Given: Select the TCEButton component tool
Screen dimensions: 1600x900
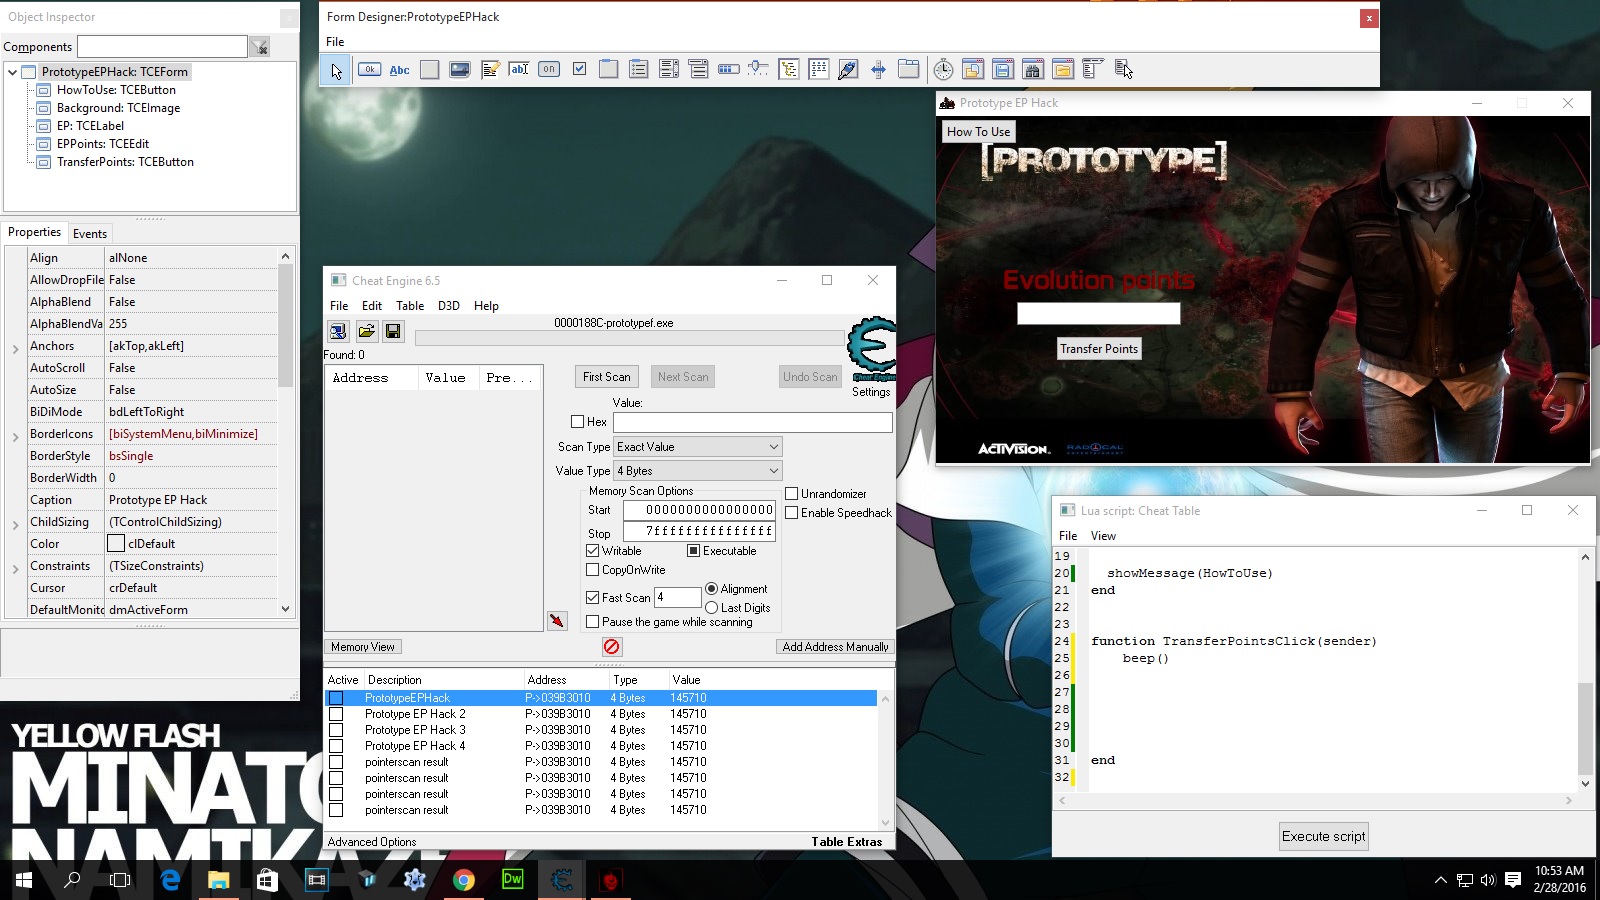Looking at the screenshot, I should coord(369,69).
